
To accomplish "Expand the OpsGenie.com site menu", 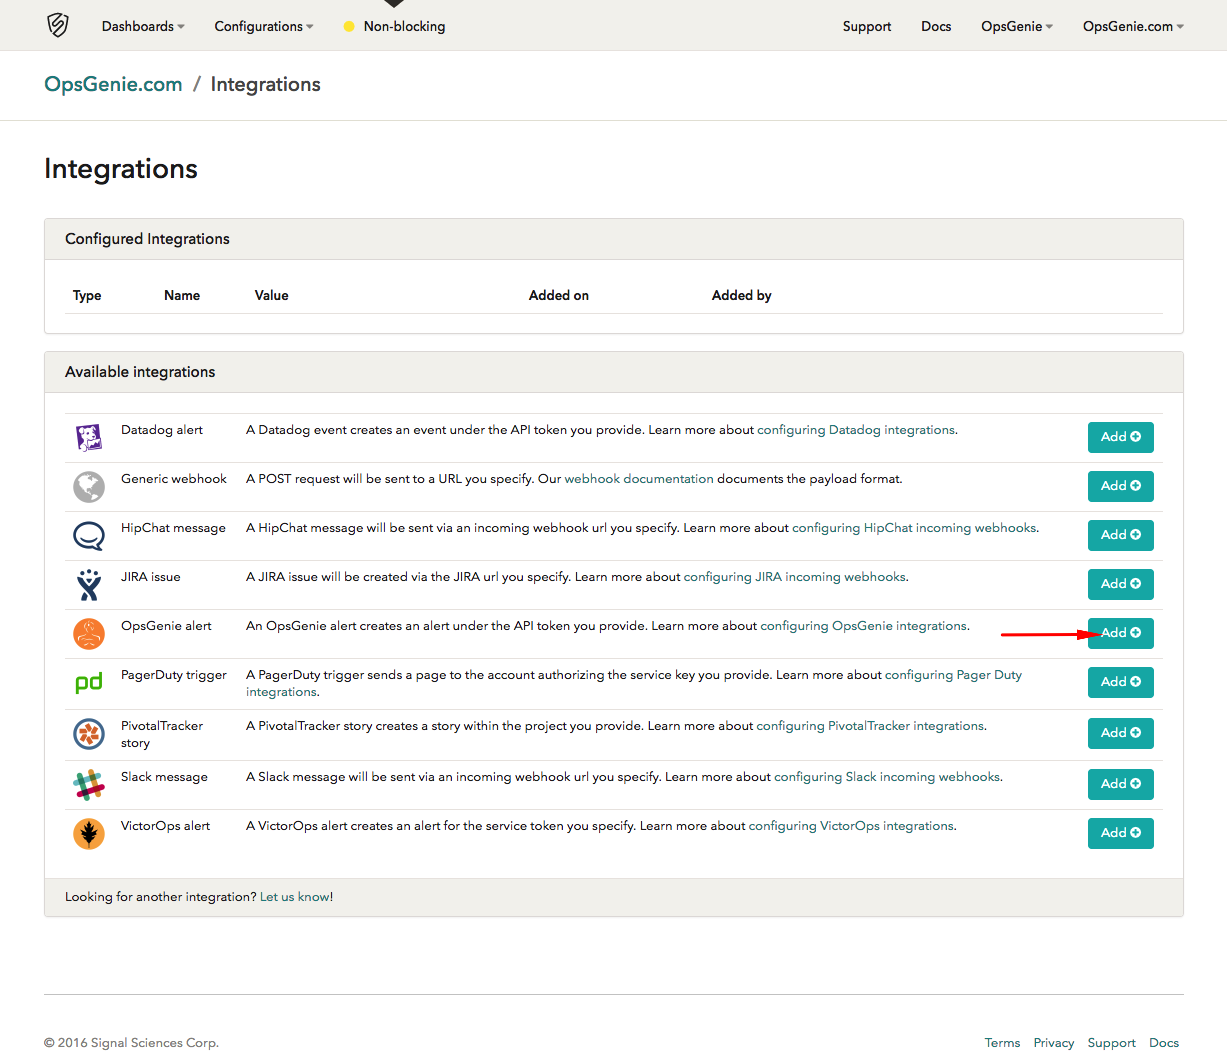I will click(x=1133, y=26).
